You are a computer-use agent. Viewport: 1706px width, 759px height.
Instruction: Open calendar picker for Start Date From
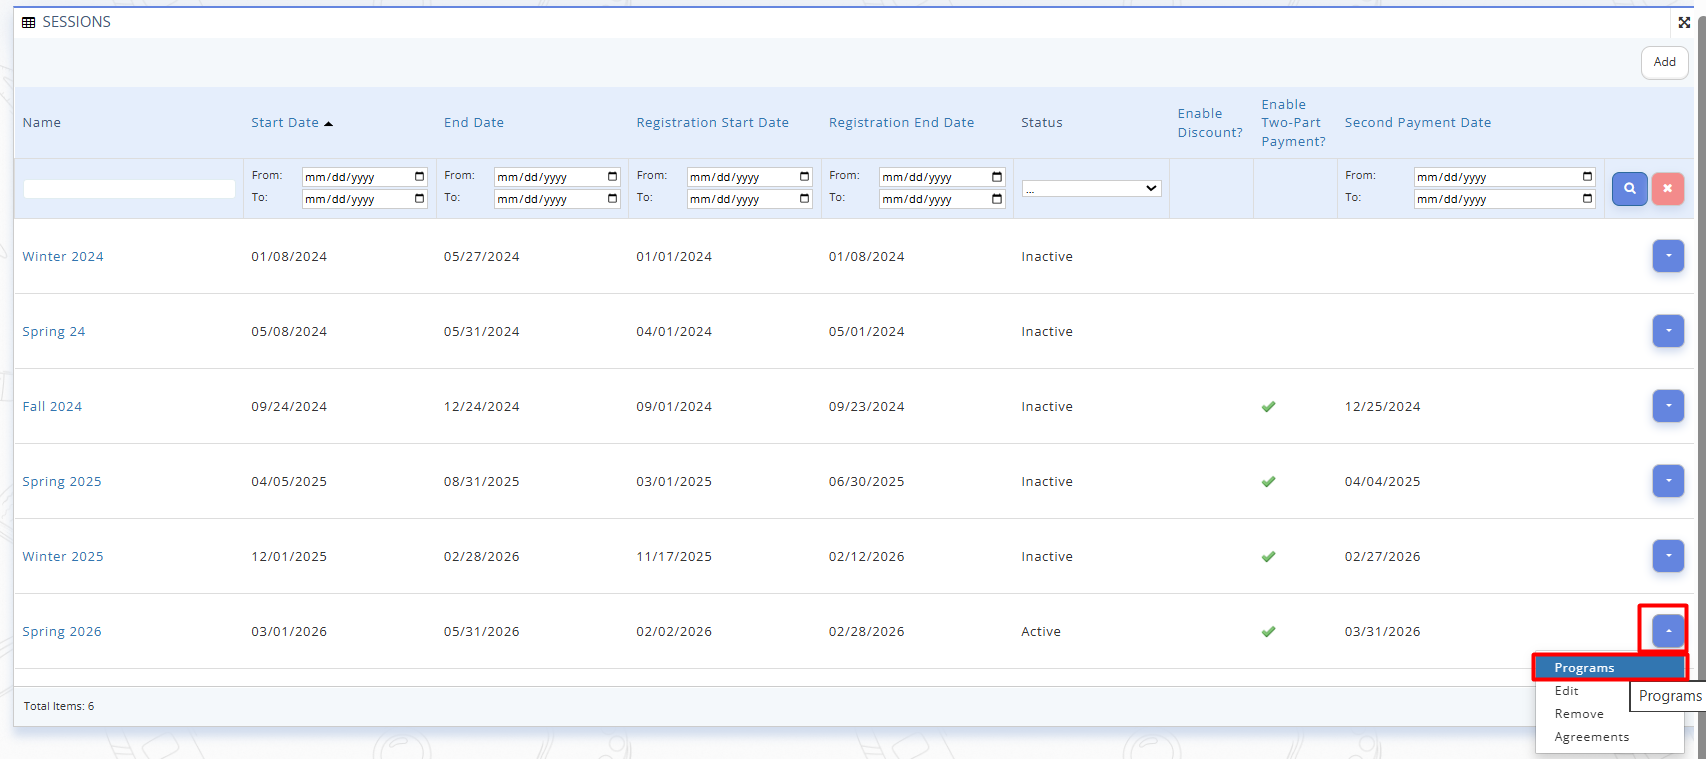coord(419,177)
